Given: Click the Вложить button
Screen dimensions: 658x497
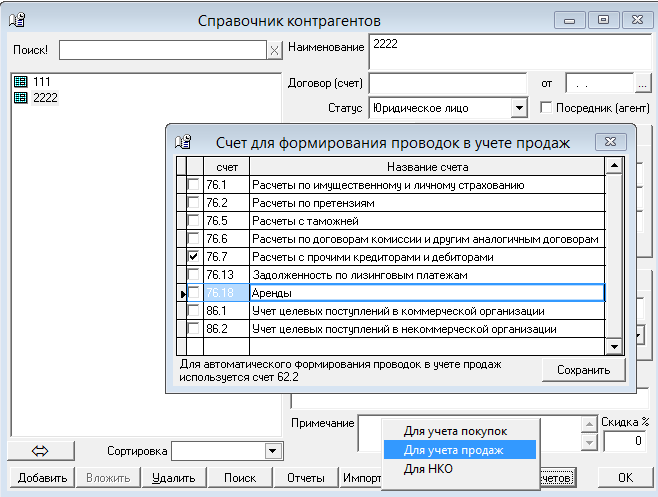Looking at the screenshot, I should [x=108, y=478].
